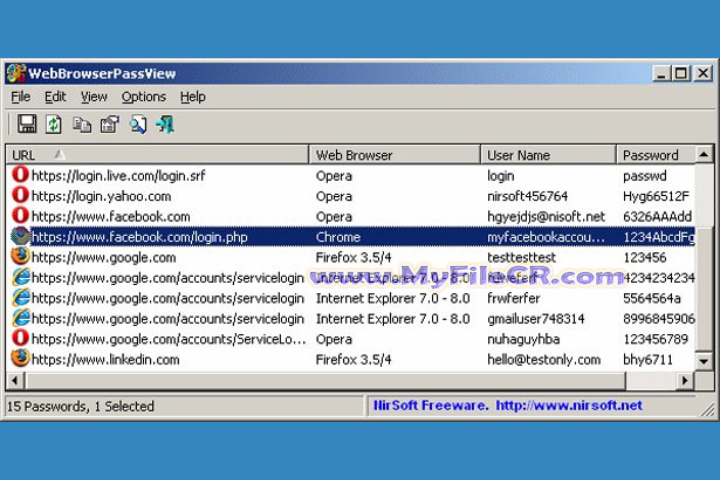
Task: Click the vertical scrollbar down arrow
Action: [704, 361]
